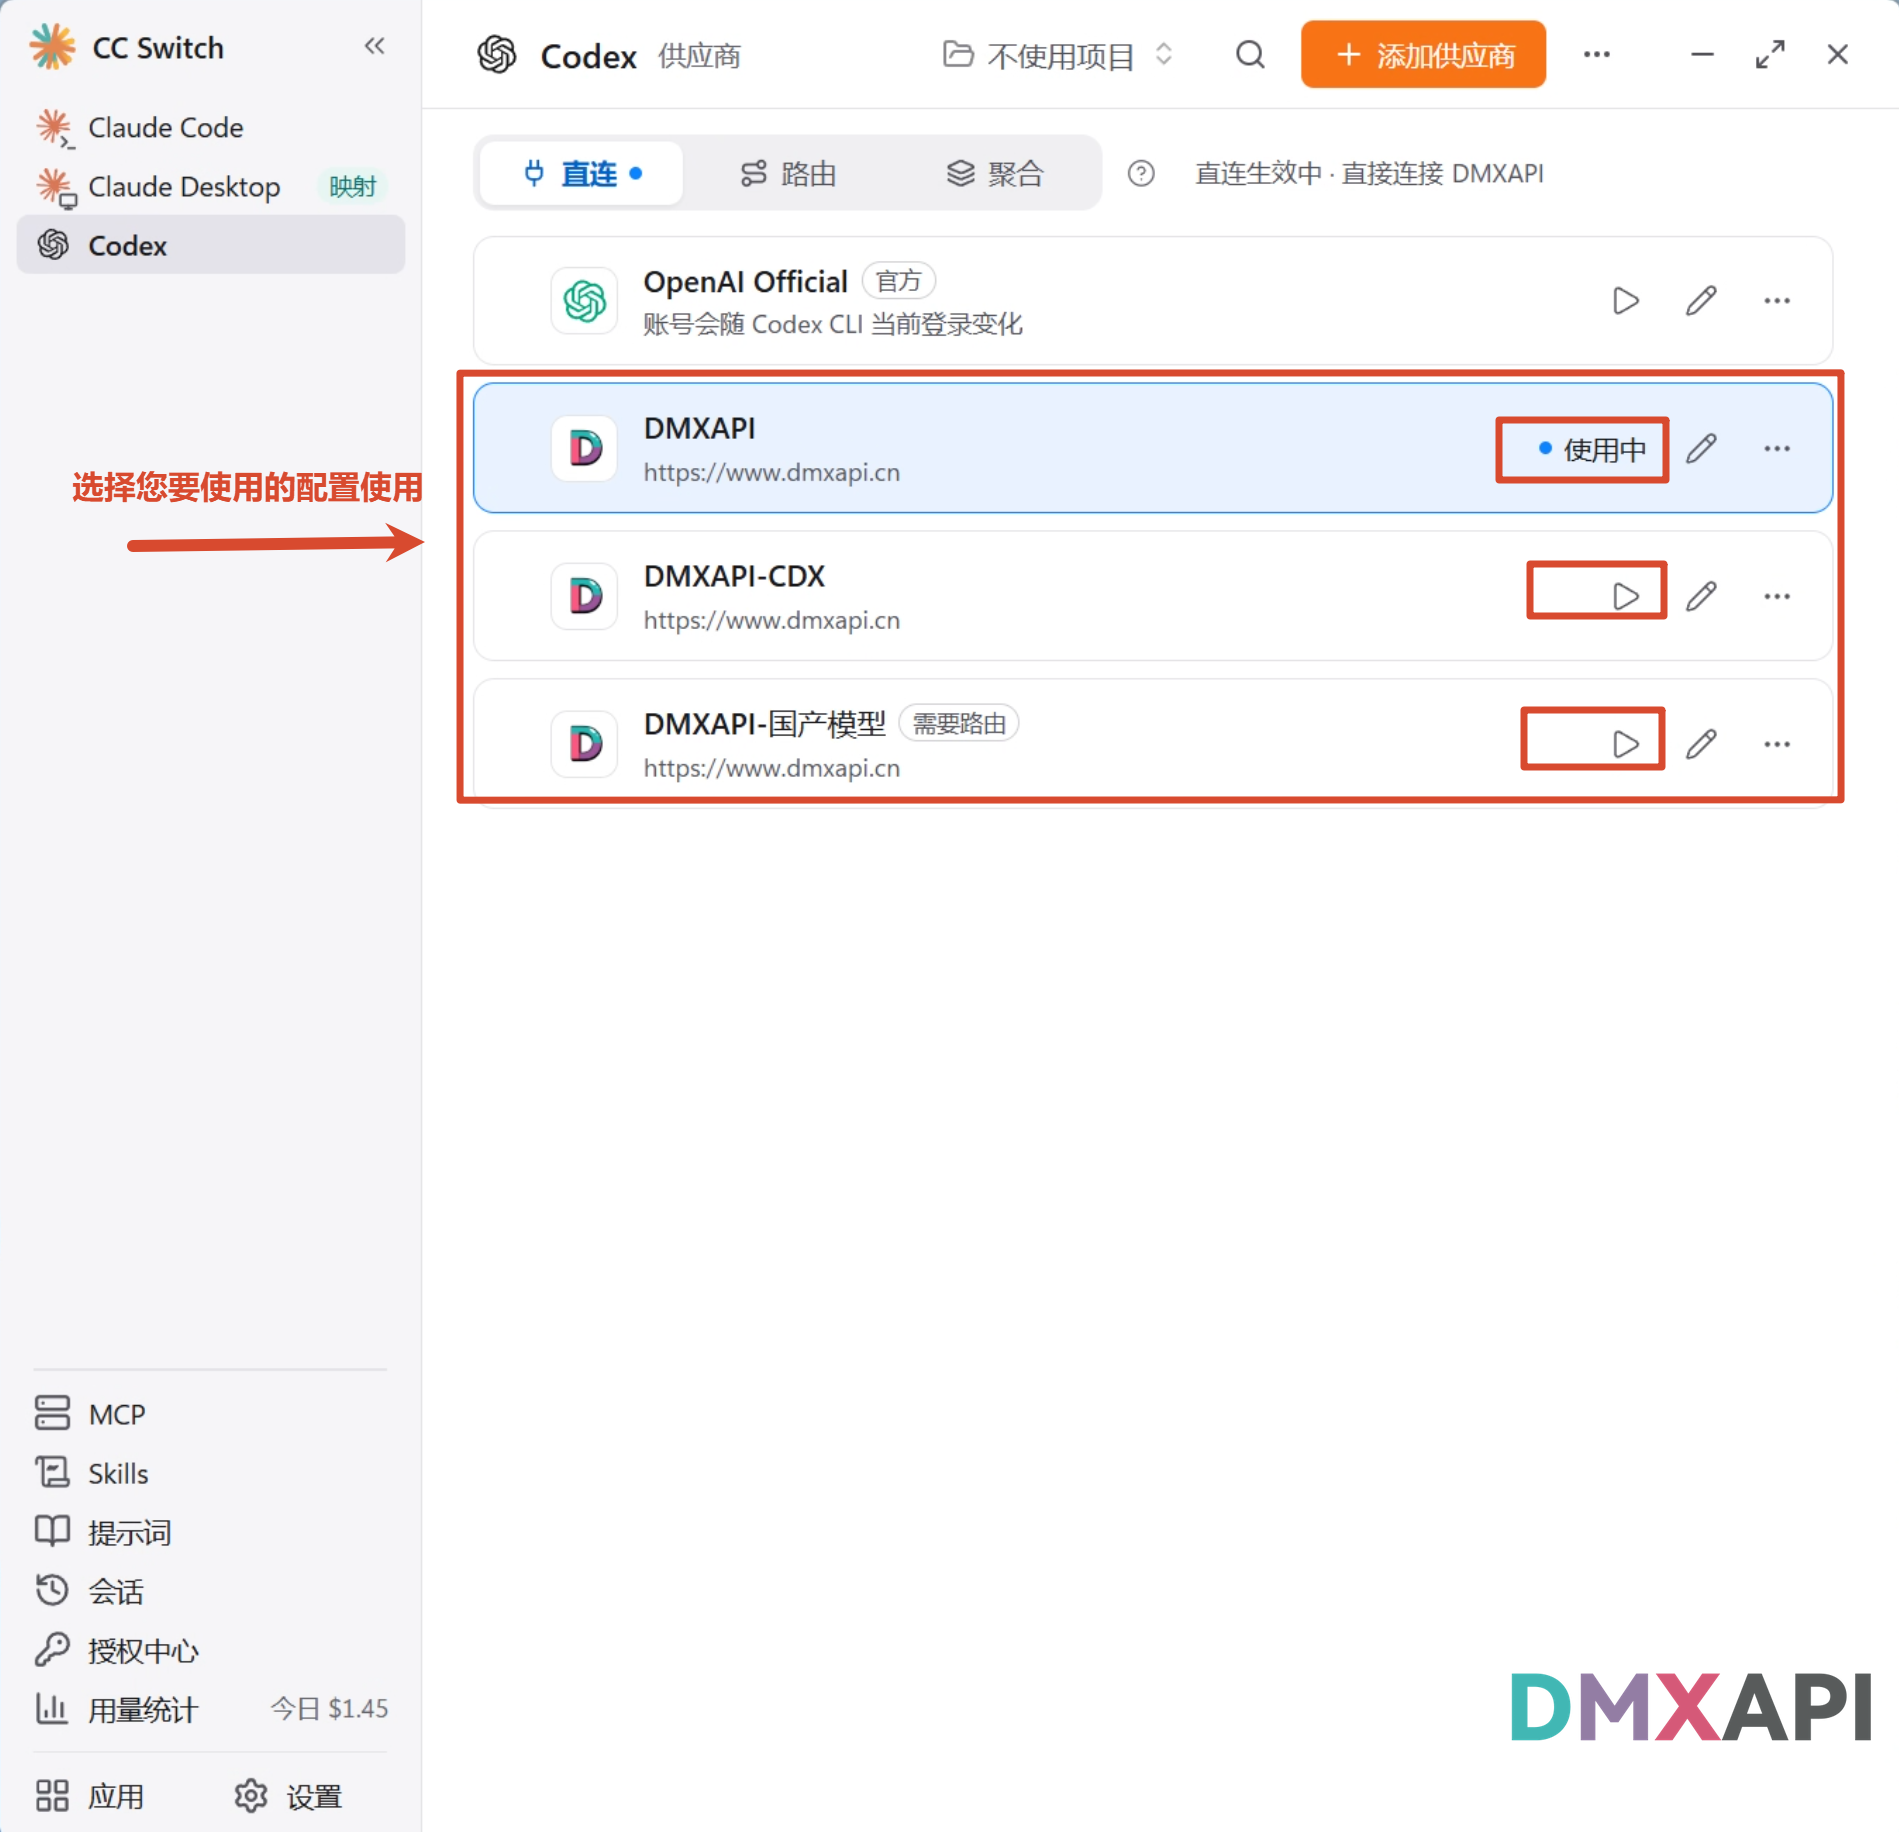This screenshot has width=1899, height=1832.
Task: Expand the window to fullscreen
Action: [1770, 55]
